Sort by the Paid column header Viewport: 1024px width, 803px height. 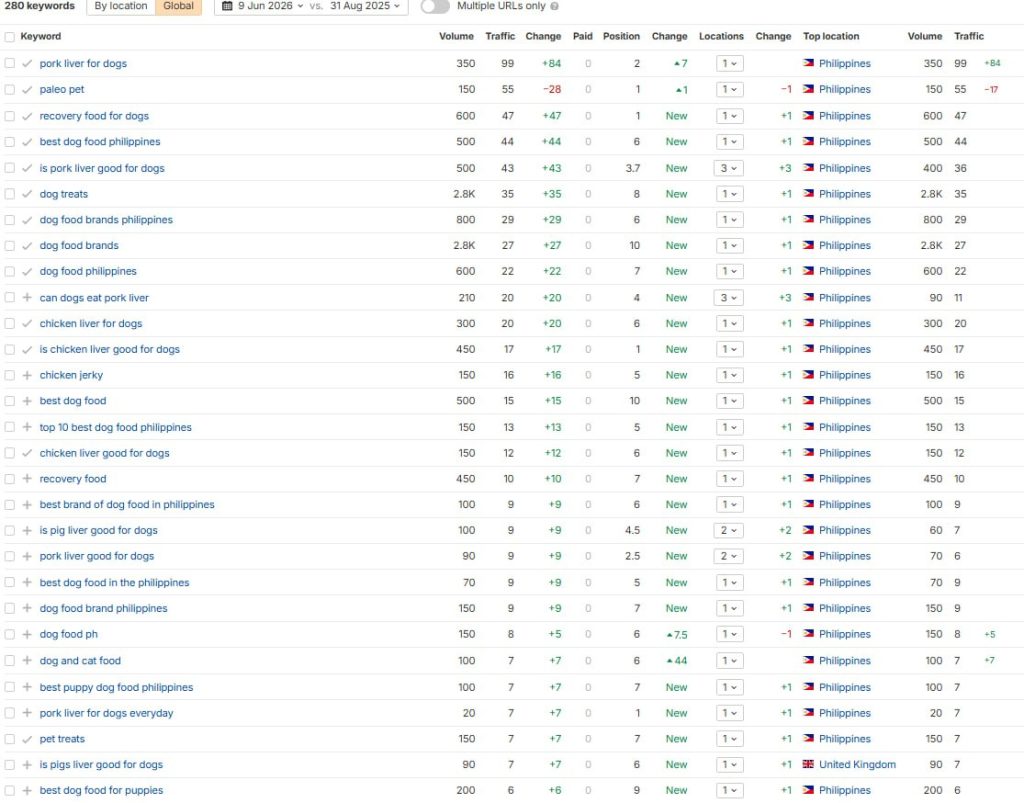click(x=583, y=37)
